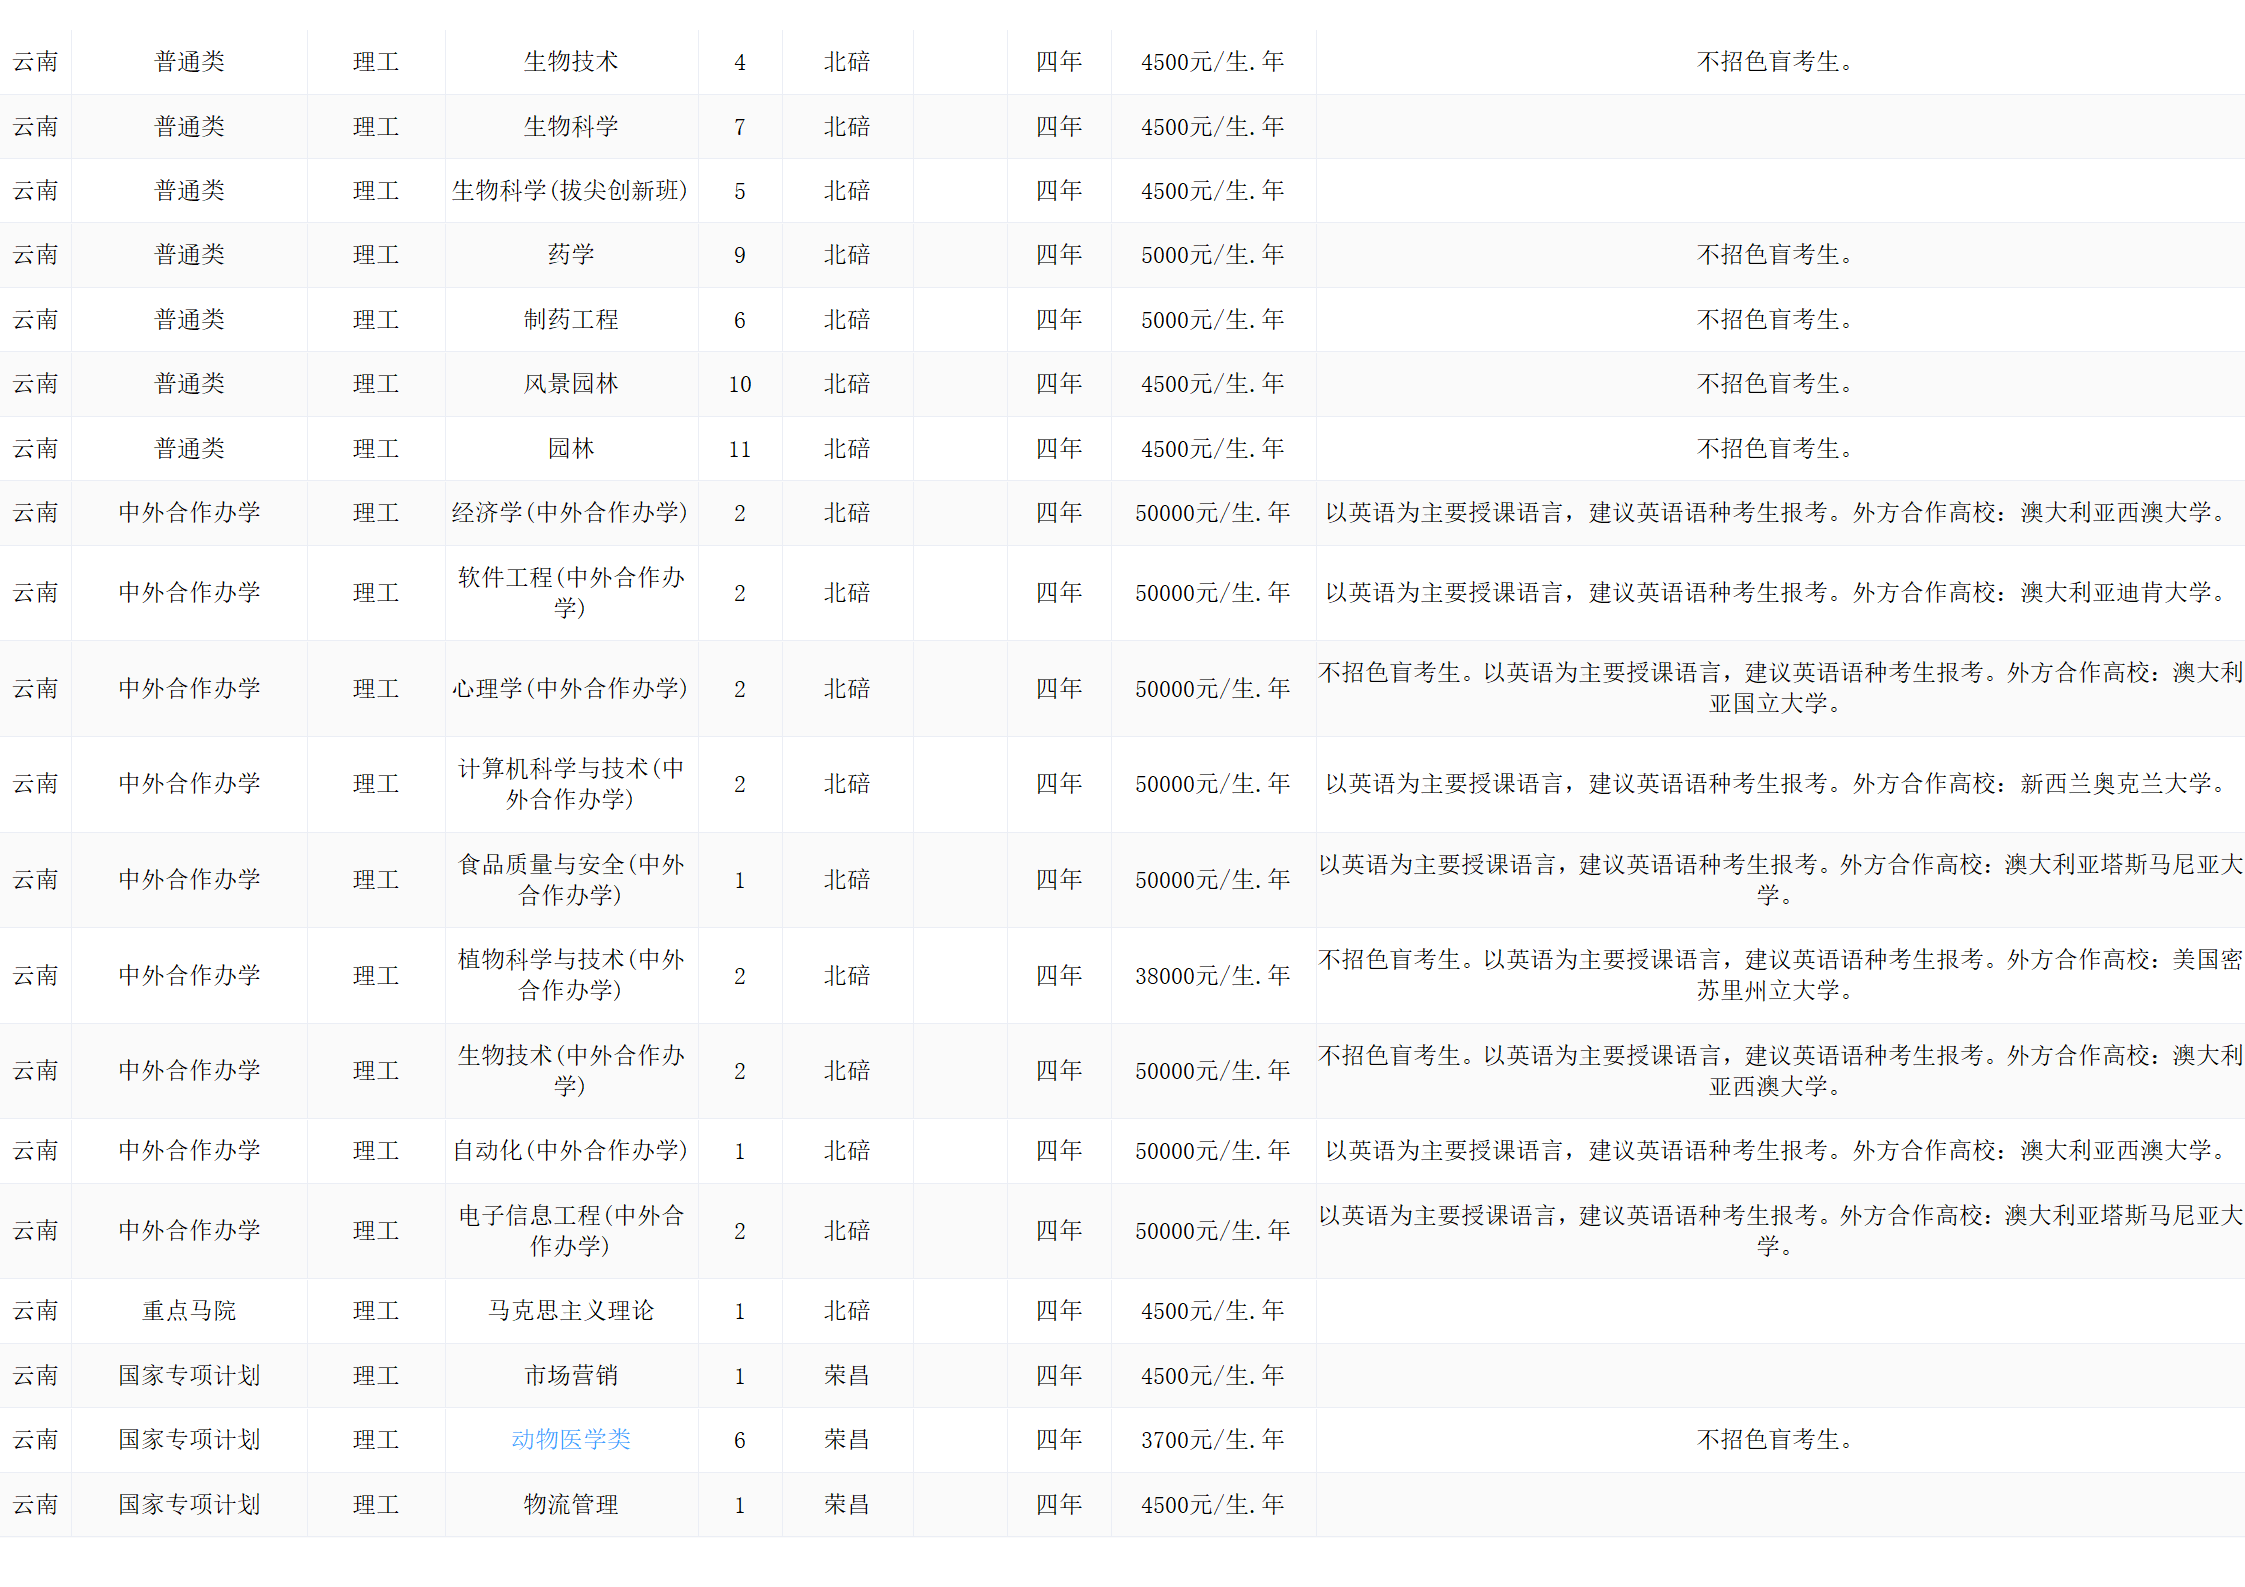The image size is (2245, 1587).
Task: Select 软件工程(中外合作办学) cell
Action: [x=571, y=592]
